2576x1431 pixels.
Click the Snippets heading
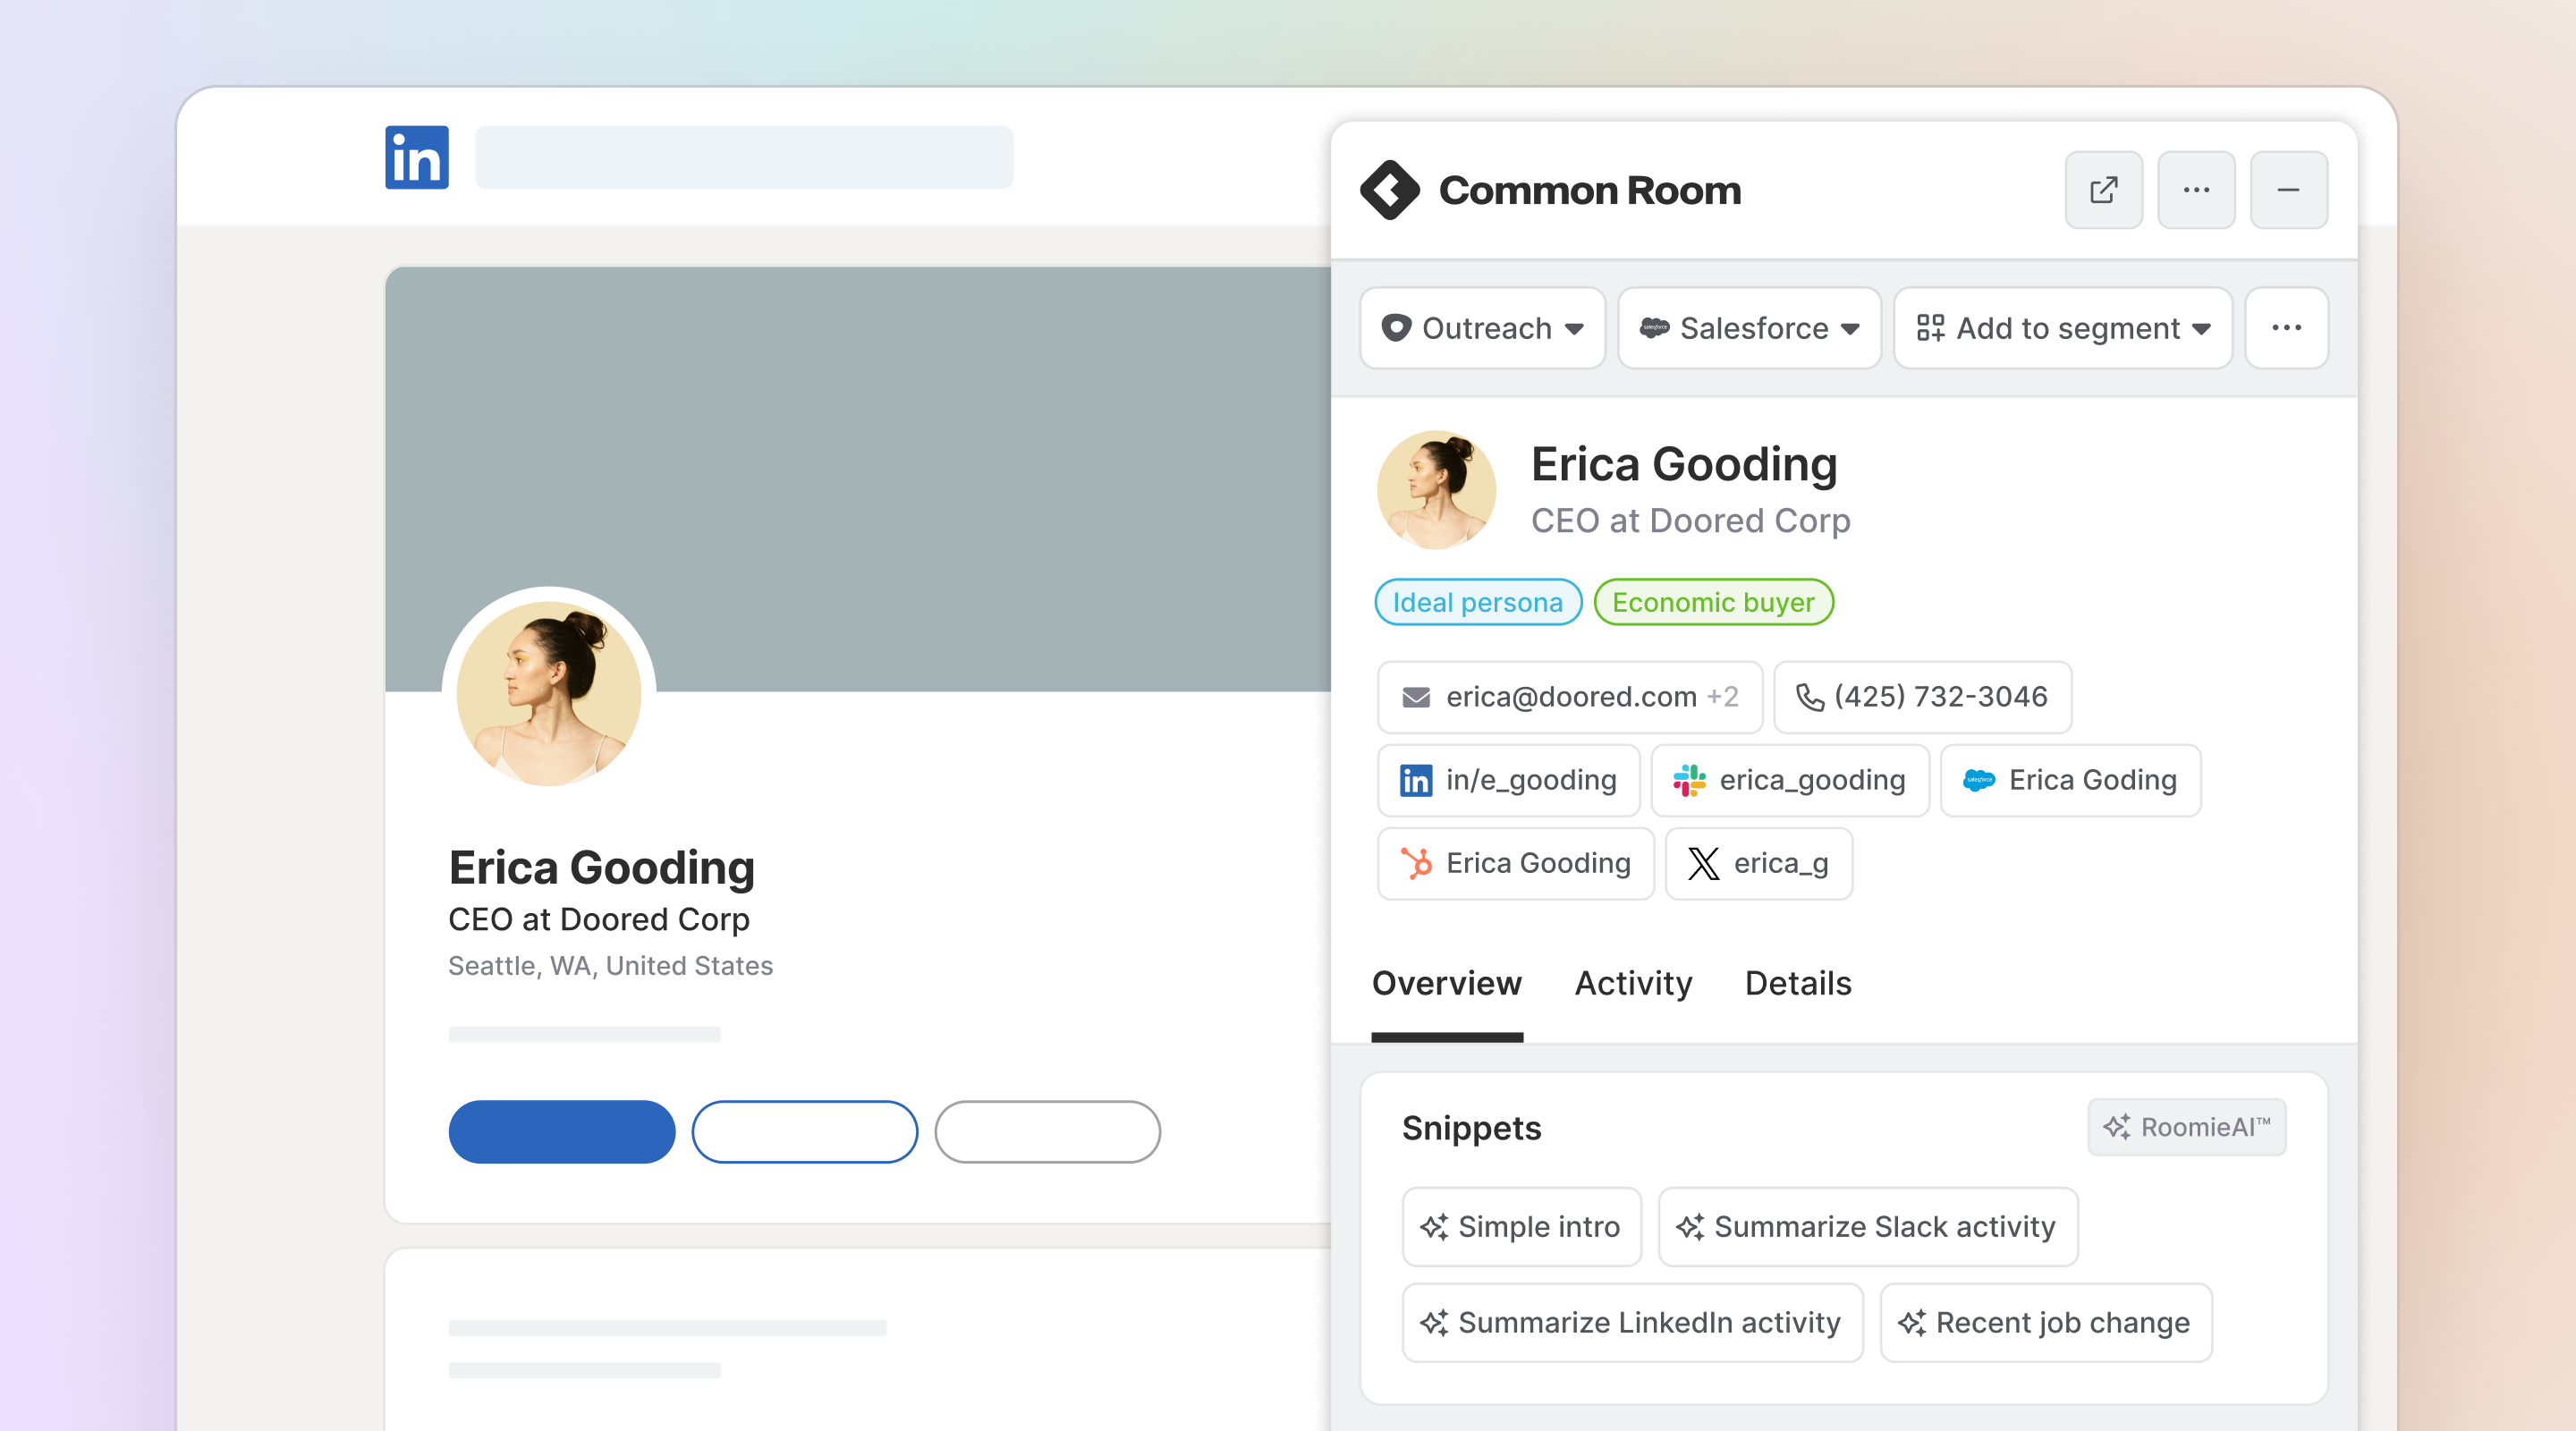click(1471, 1128)
